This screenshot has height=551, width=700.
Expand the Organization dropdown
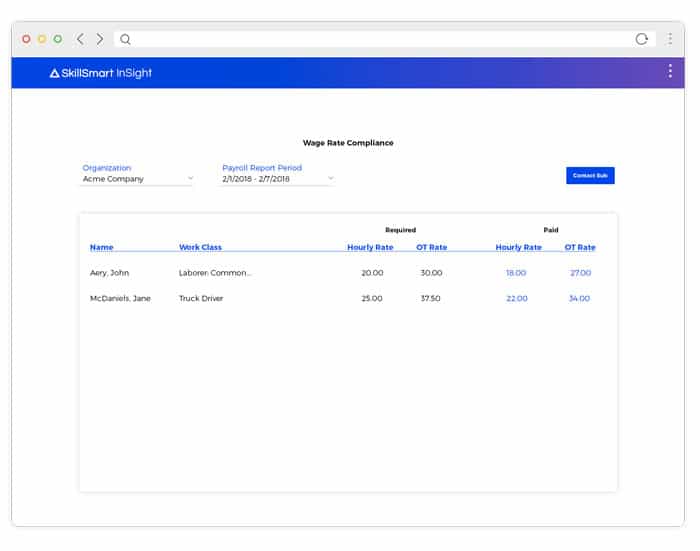137,179
